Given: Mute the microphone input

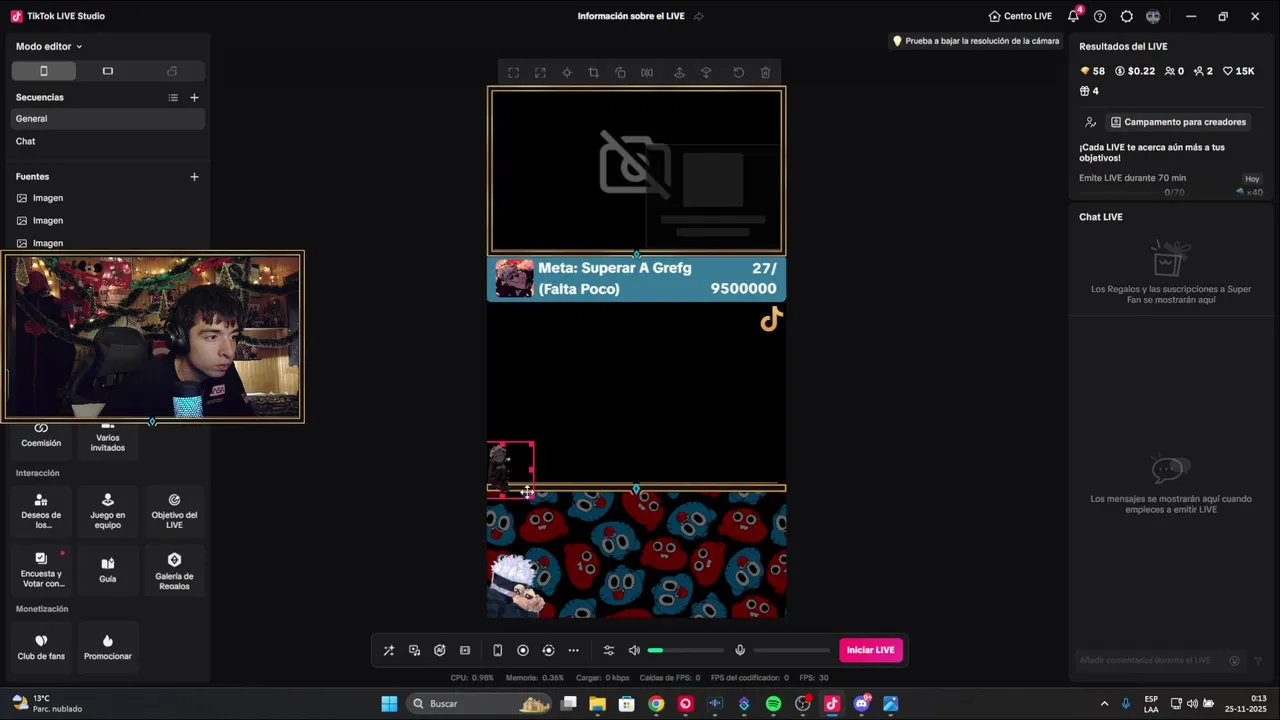Looking at the screenshot, I should 740,650.
